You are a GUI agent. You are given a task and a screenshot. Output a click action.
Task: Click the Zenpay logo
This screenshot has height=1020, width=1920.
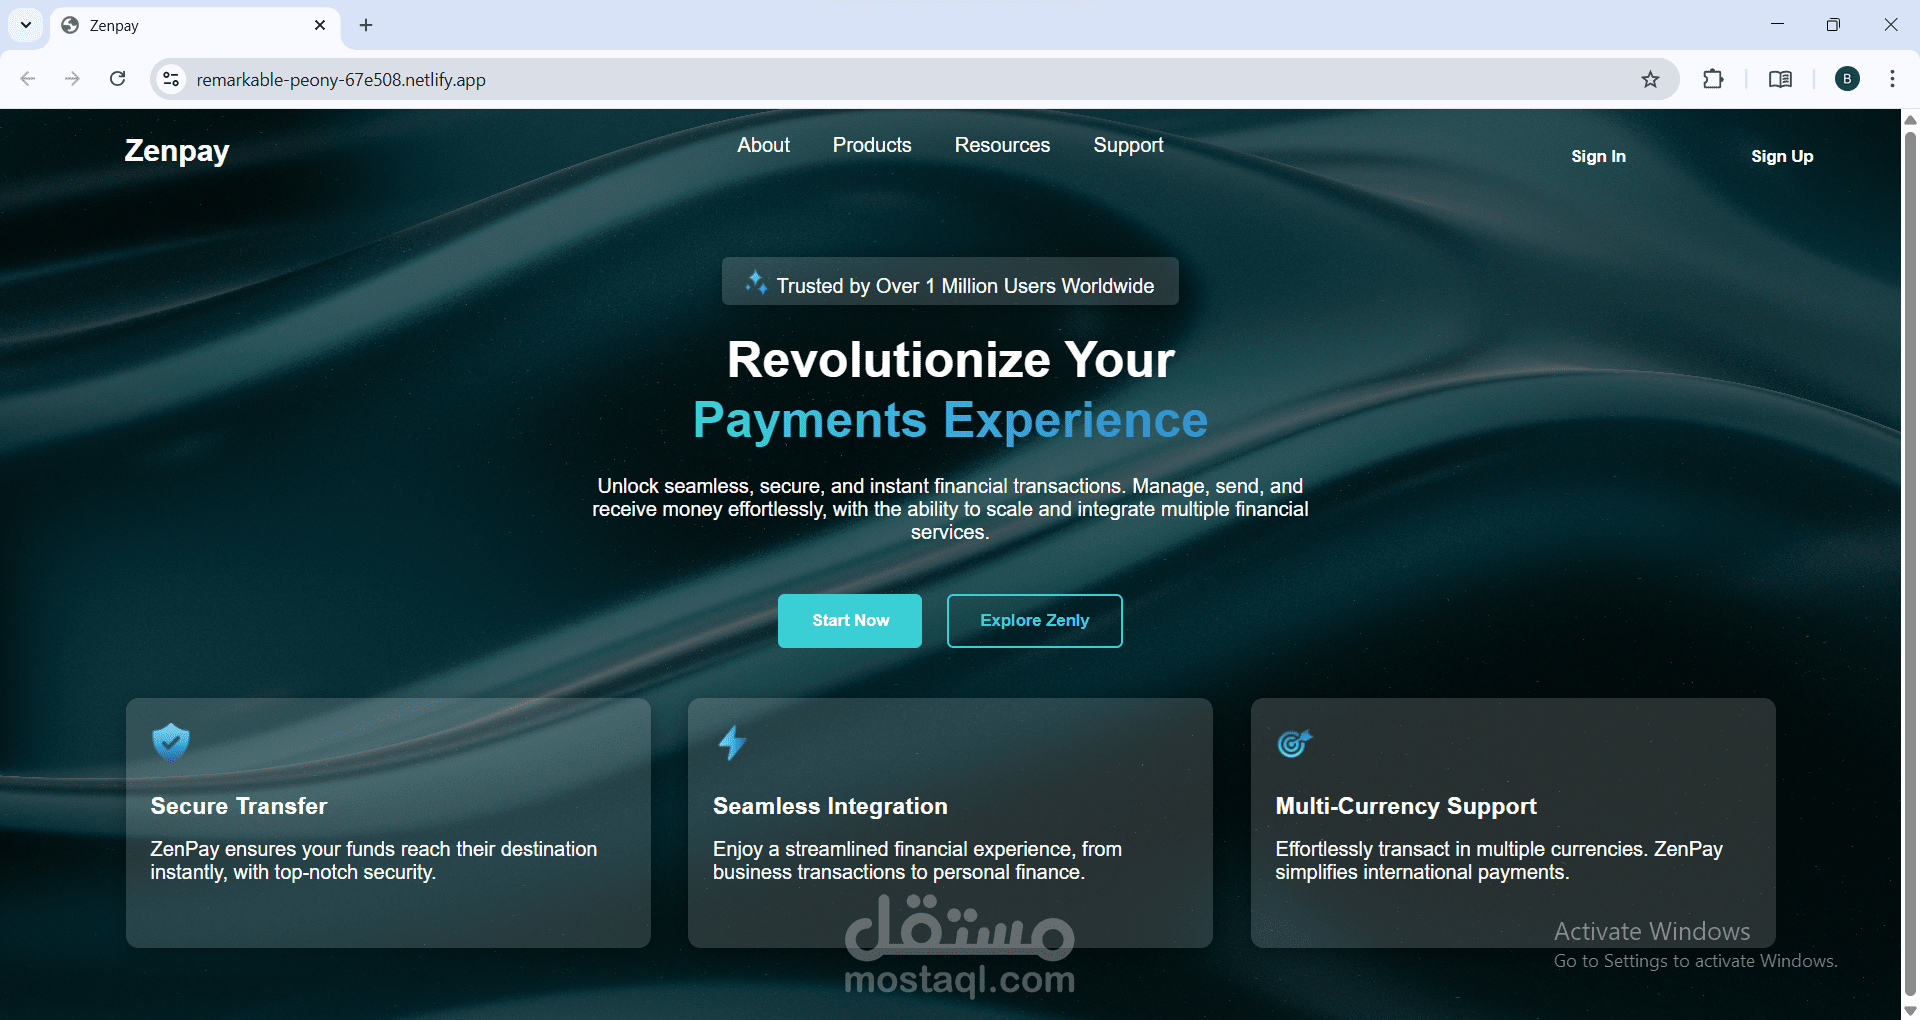[x=177, y=151]
